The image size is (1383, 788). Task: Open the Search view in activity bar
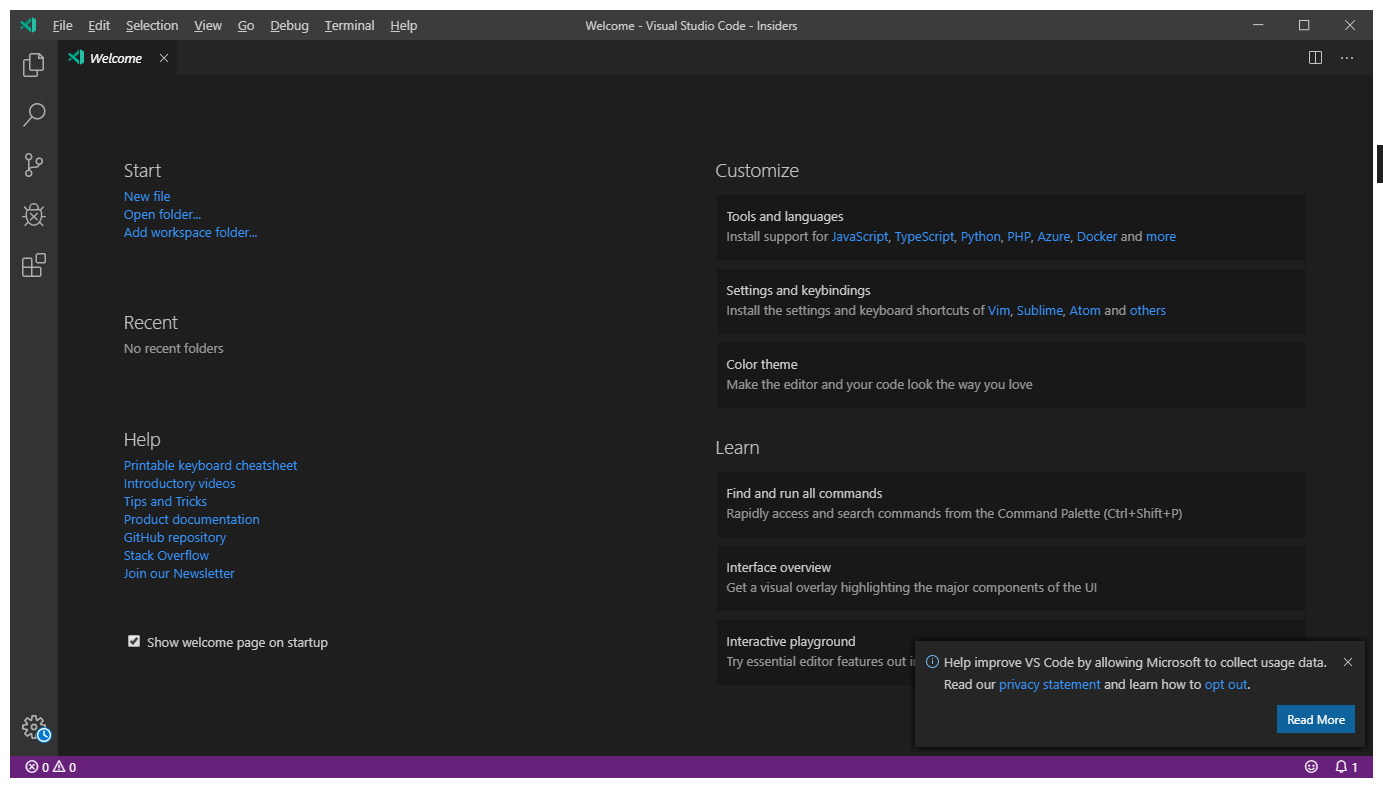34,115
